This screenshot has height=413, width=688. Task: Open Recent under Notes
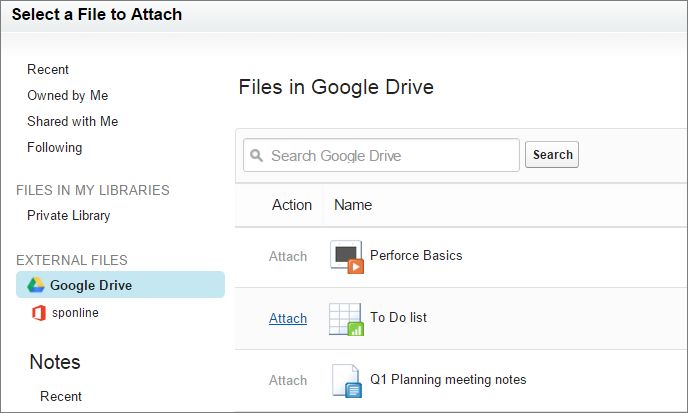(61, 396)
